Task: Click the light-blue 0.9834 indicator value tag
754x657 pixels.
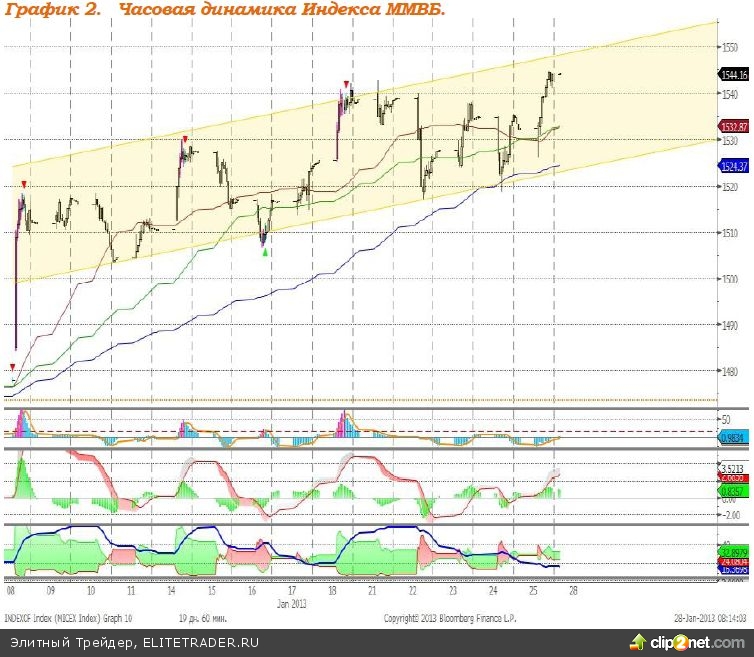Action: (x=734, y=438)
